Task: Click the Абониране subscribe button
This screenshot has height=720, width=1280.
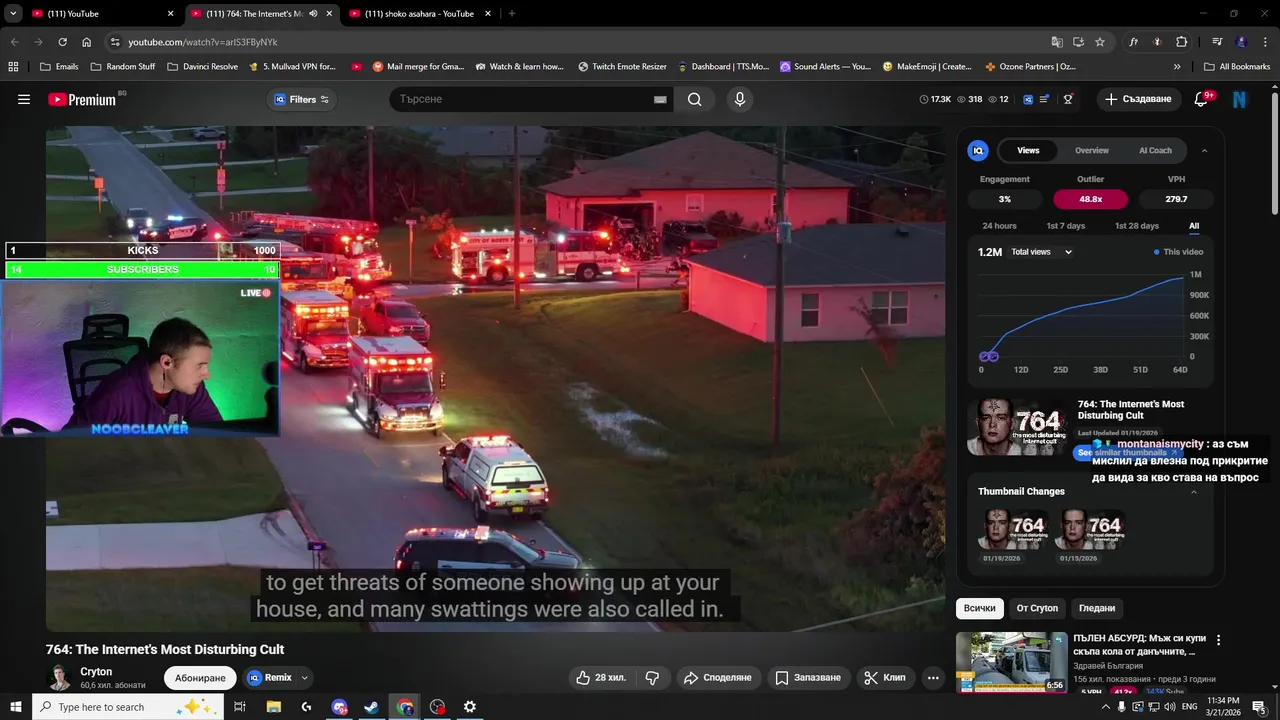Action: click(200, 677)
